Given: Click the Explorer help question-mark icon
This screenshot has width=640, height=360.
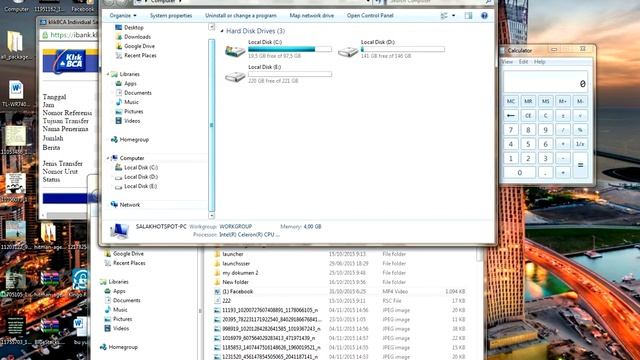Looking at the screenshot, I should (484, 16).
